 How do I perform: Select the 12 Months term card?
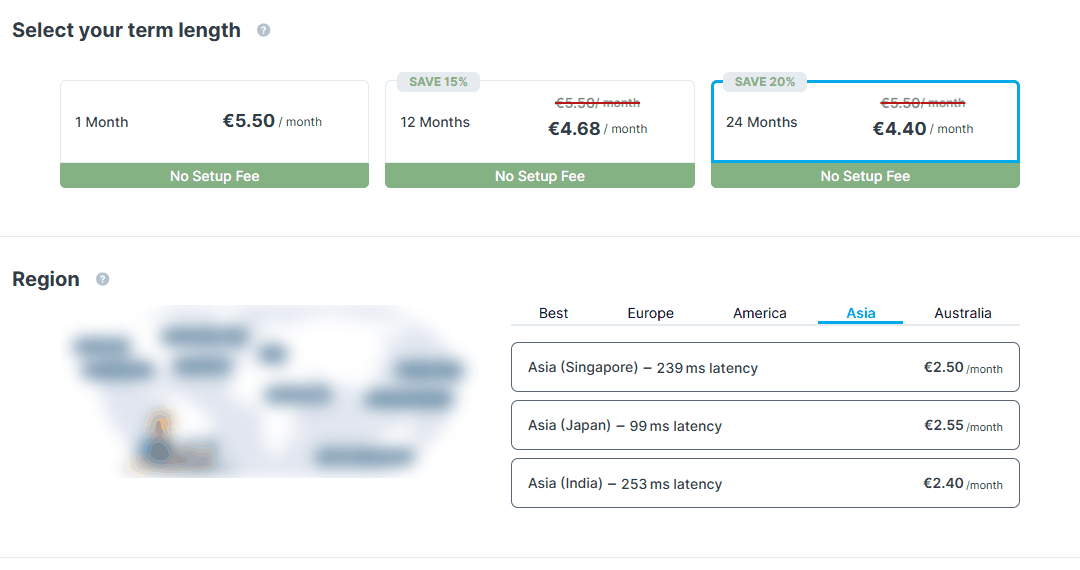(539, 134)
